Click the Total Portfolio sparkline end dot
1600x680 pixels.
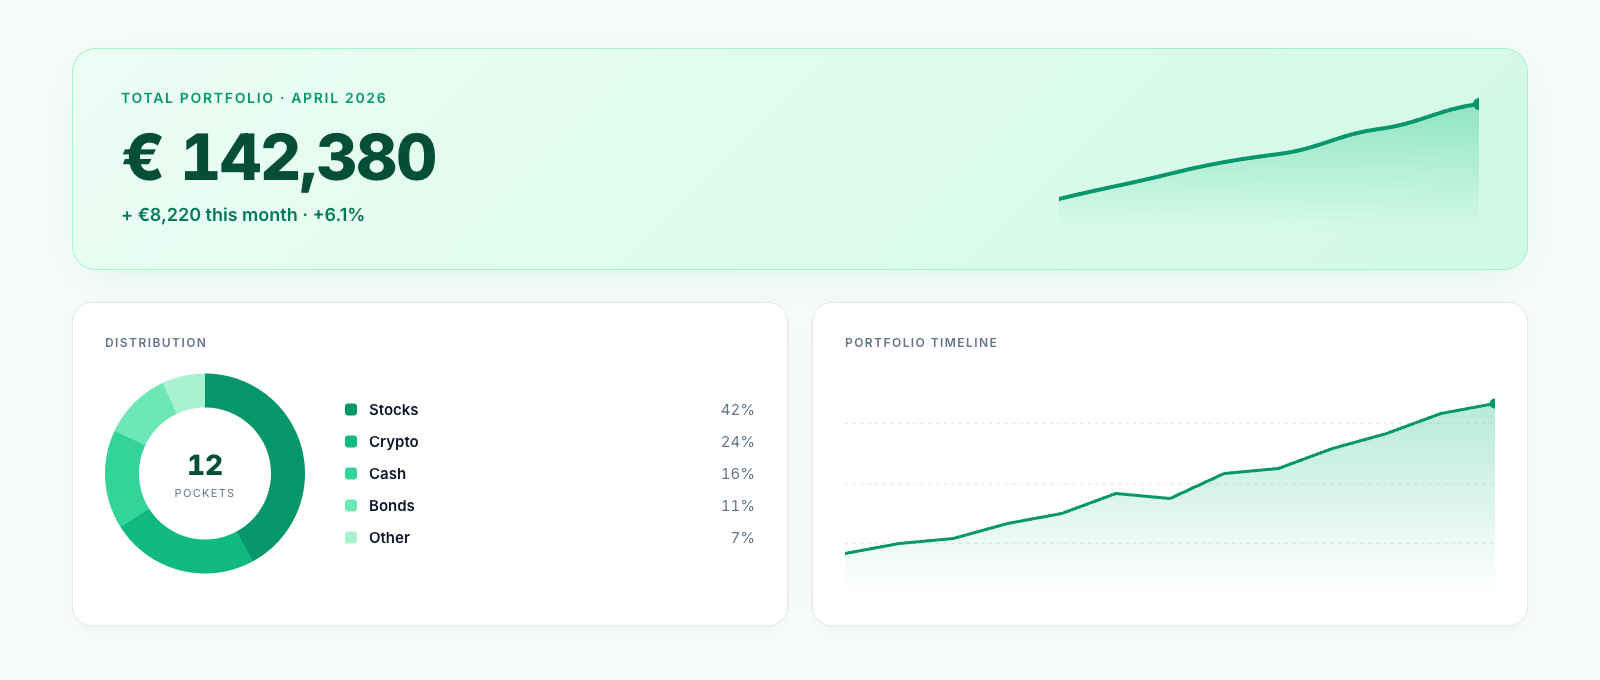tap(1476, 104)
